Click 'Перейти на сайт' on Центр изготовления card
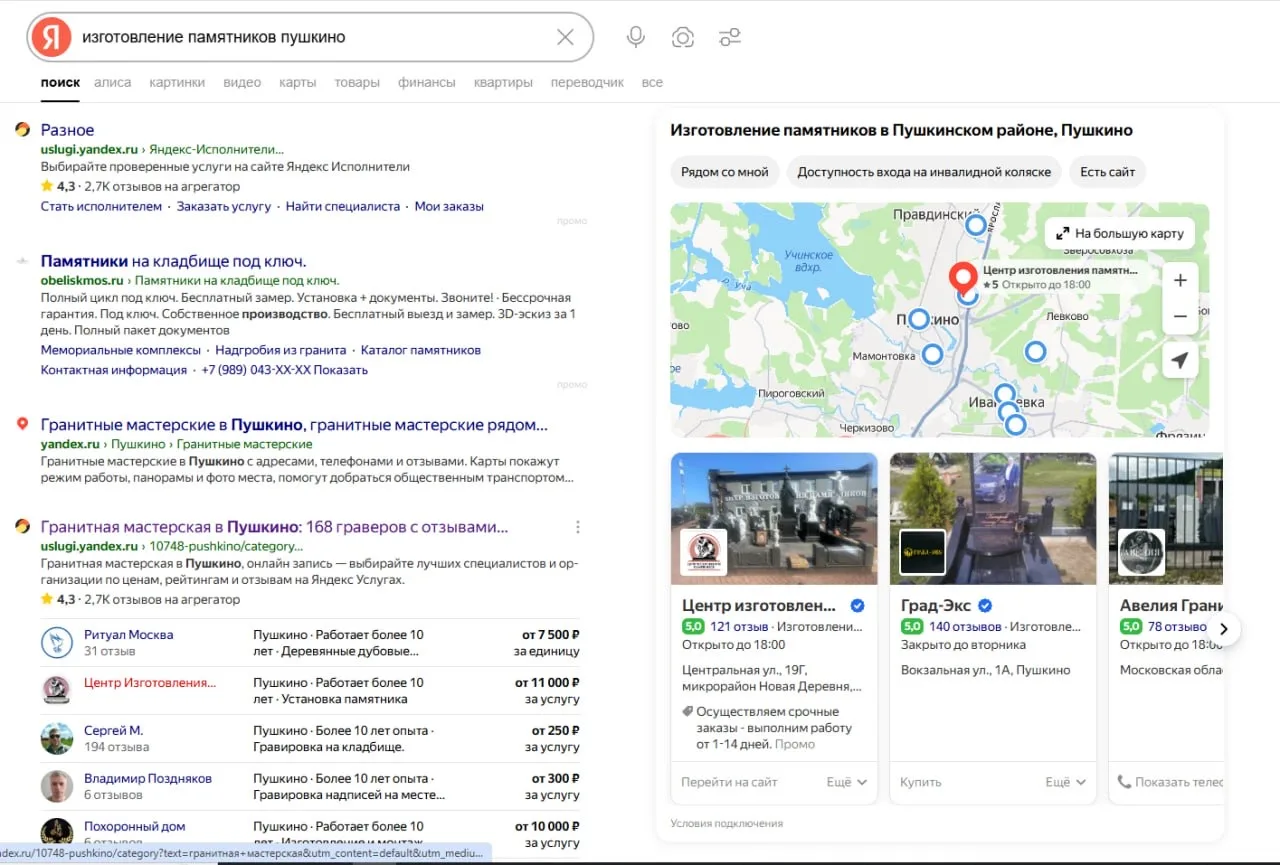 729,782
